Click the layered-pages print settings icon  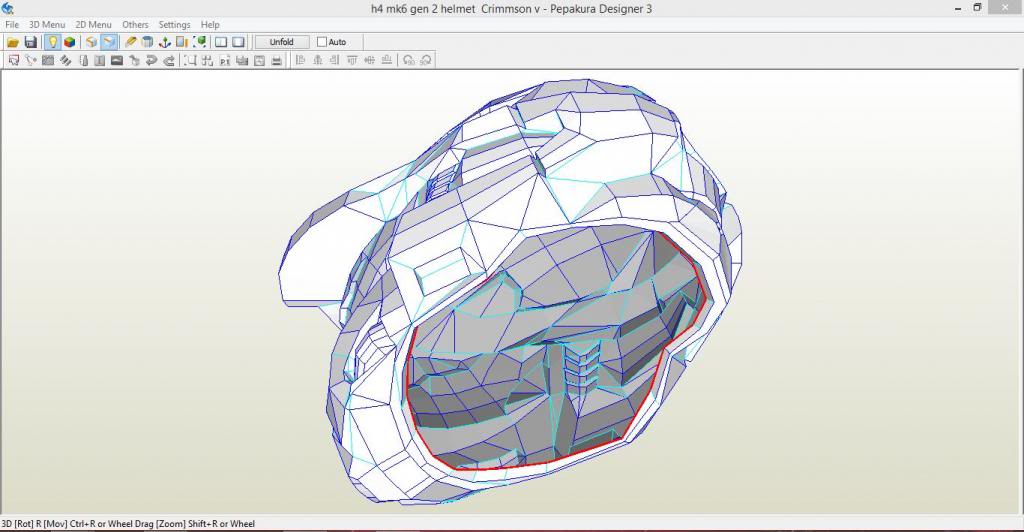pyautogui.click(x=242, y=60)
